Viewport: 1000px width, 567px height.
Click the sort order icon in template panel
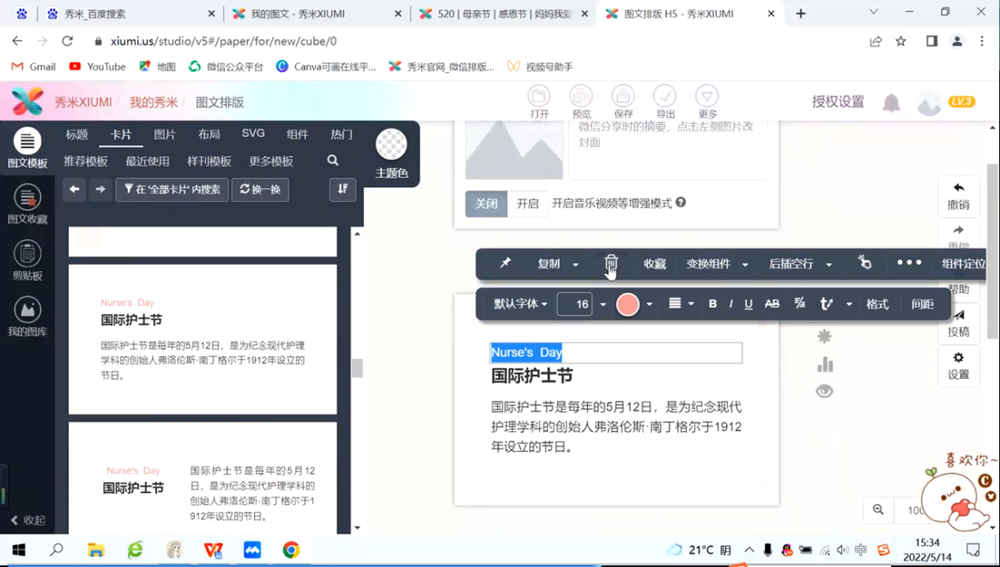[342, 189]
